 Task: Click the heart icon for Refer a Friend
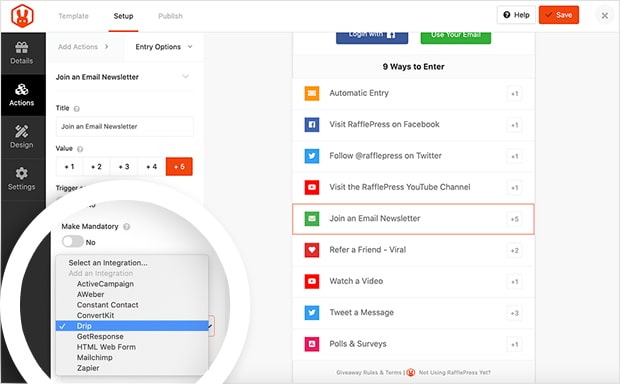coord(312,250)
